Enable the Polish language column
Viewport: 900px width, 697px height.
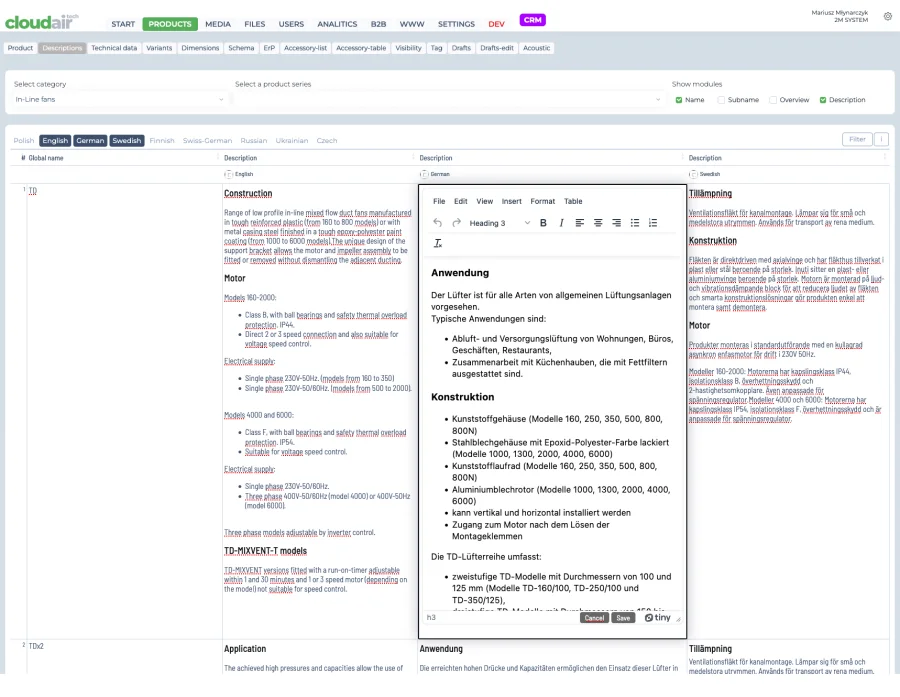click(24, 141)
